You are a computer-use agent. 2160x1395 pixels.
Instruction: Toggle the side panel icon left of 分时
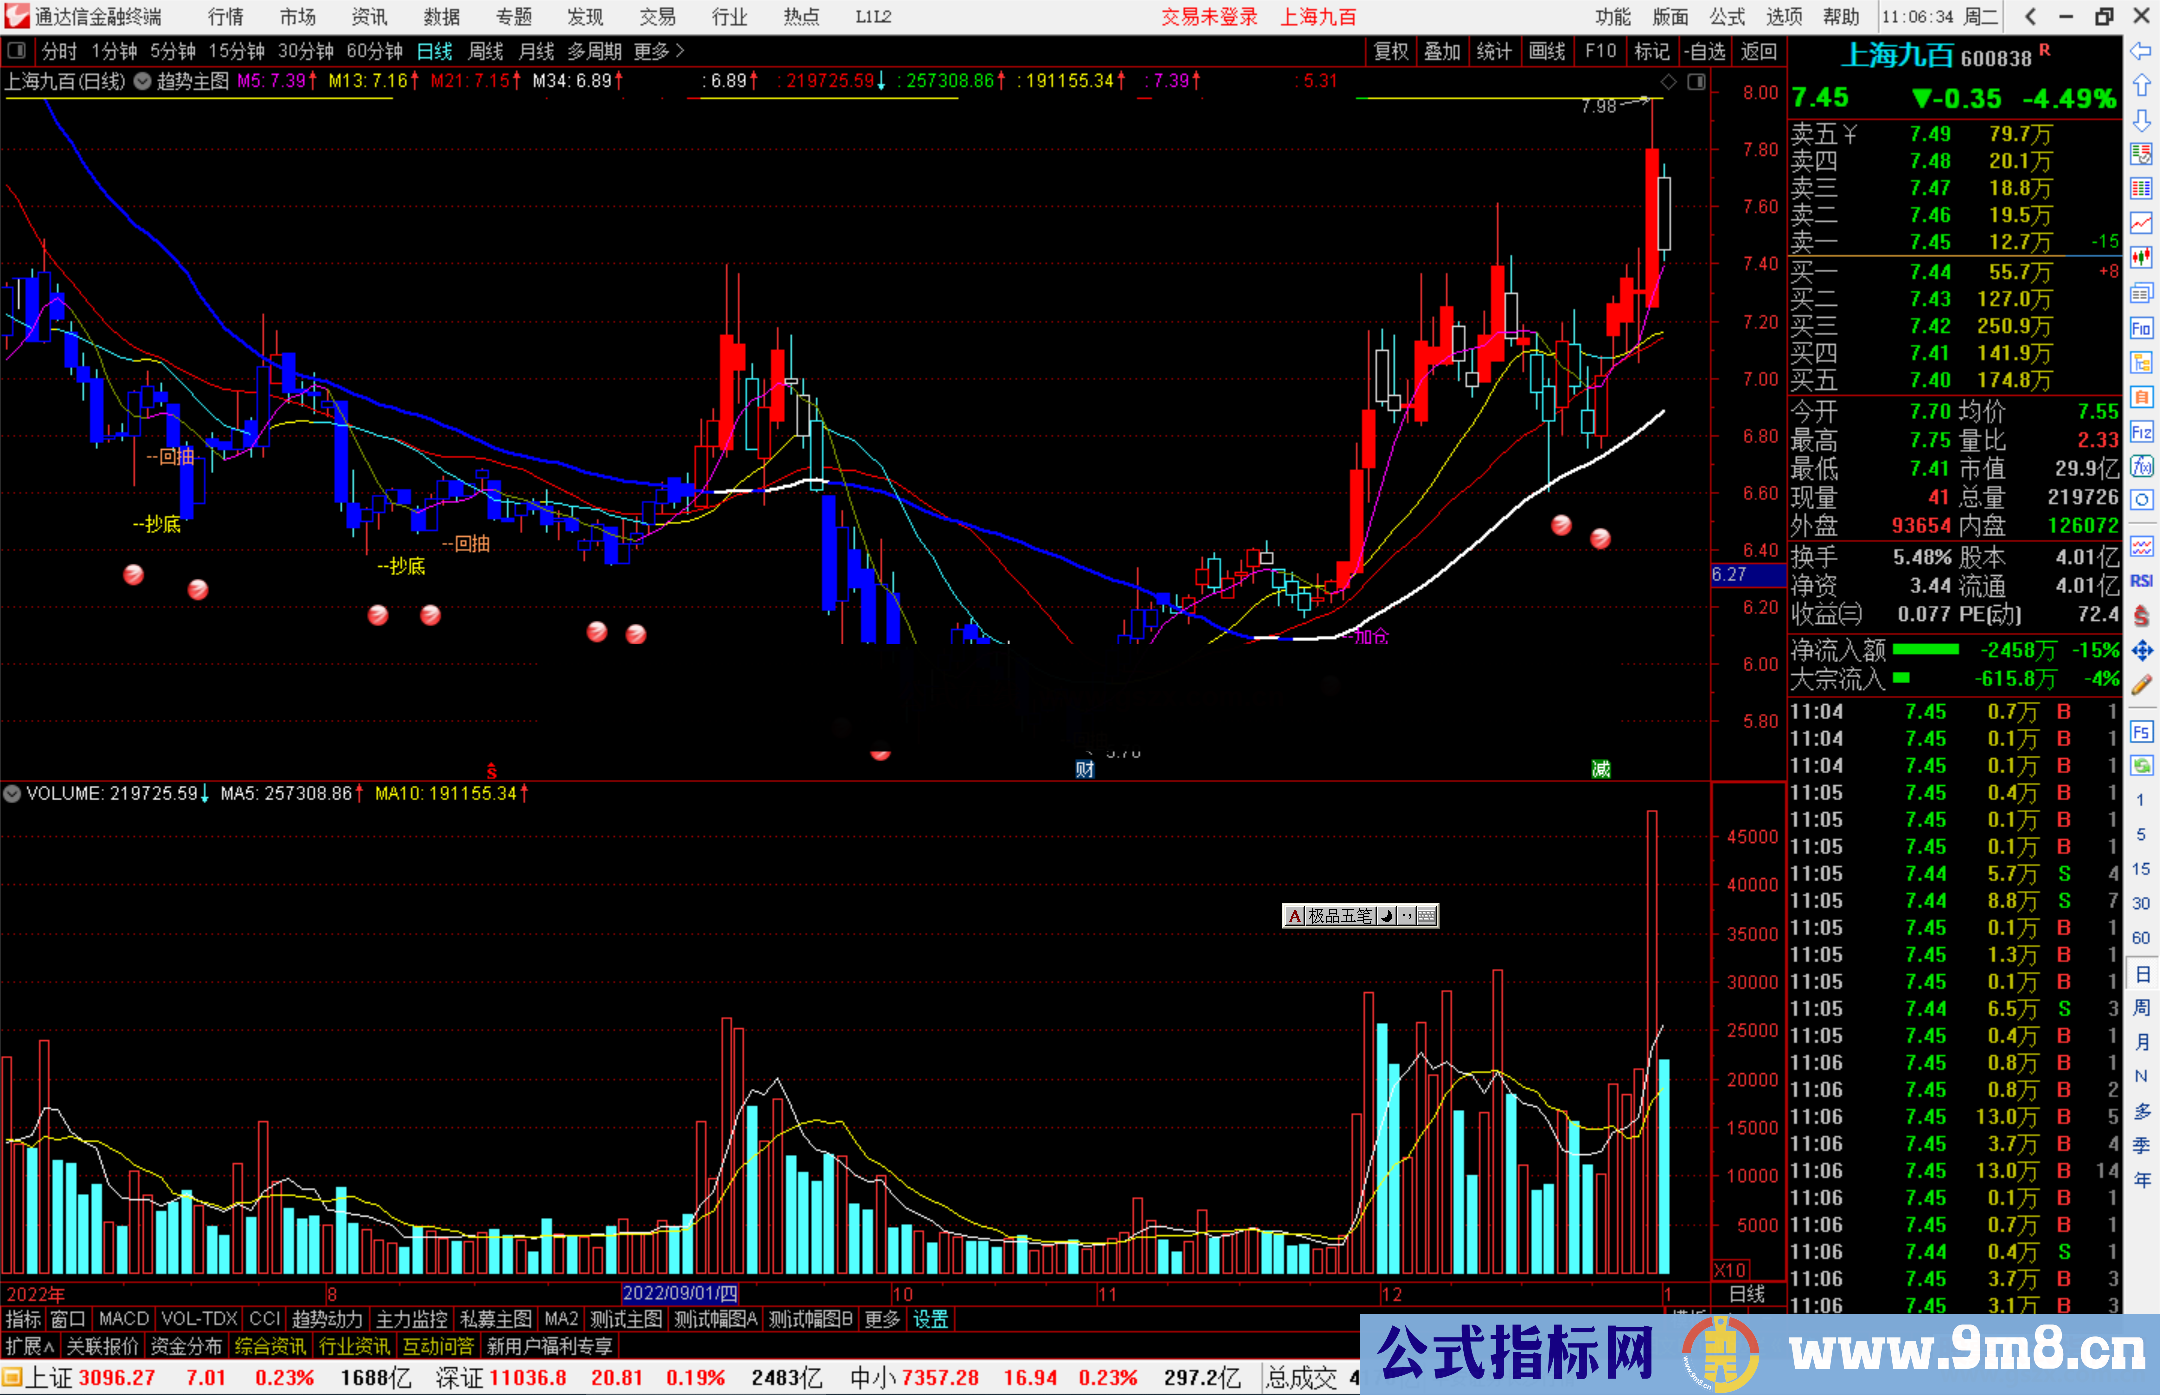(x=16, y=51)
